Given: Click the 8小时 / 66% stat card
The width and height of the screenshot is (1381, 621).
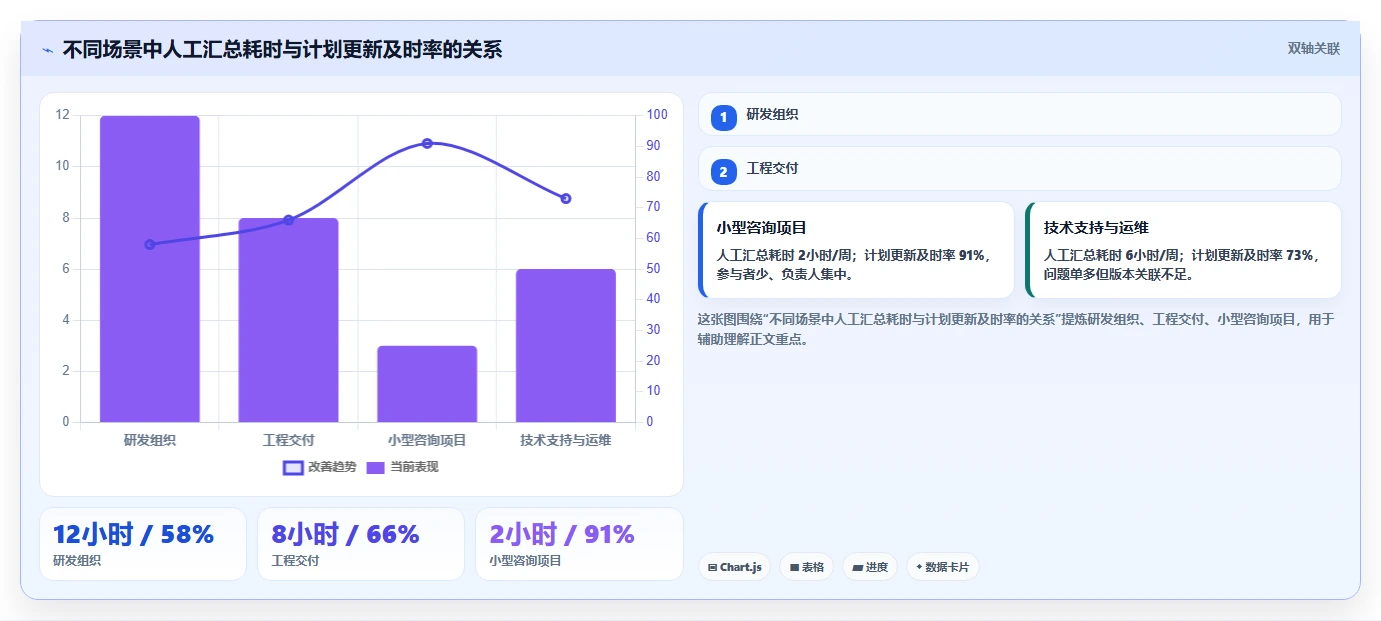Looking at the screenshot, I should [x=361, y=544].
